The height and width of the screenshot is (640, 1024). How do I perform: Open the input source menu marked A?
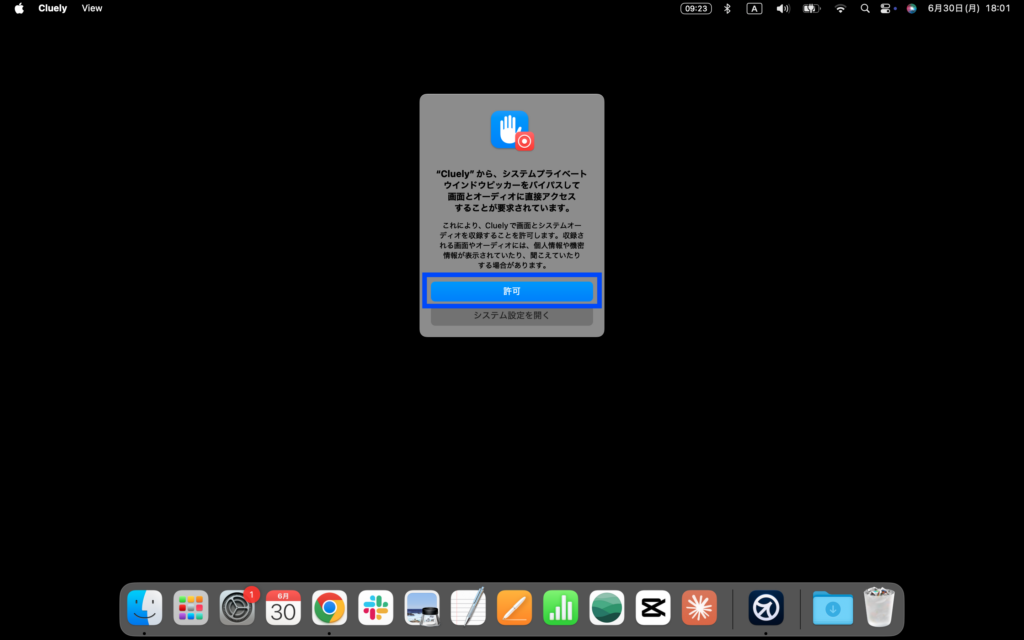tap(754, 8)
